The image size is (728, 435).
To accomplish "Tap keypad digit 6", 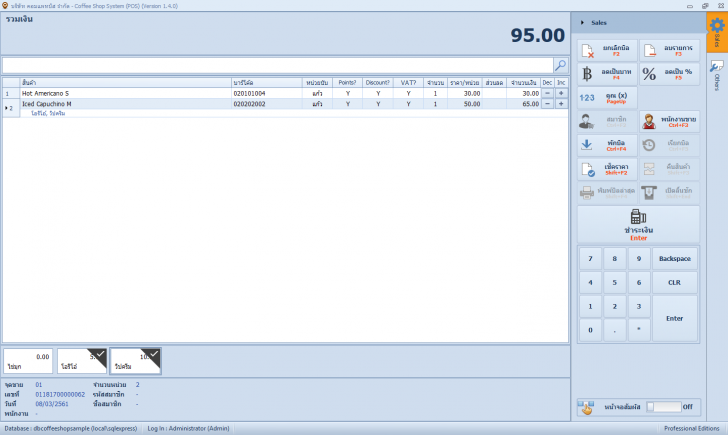I will [x=638, y=282].
